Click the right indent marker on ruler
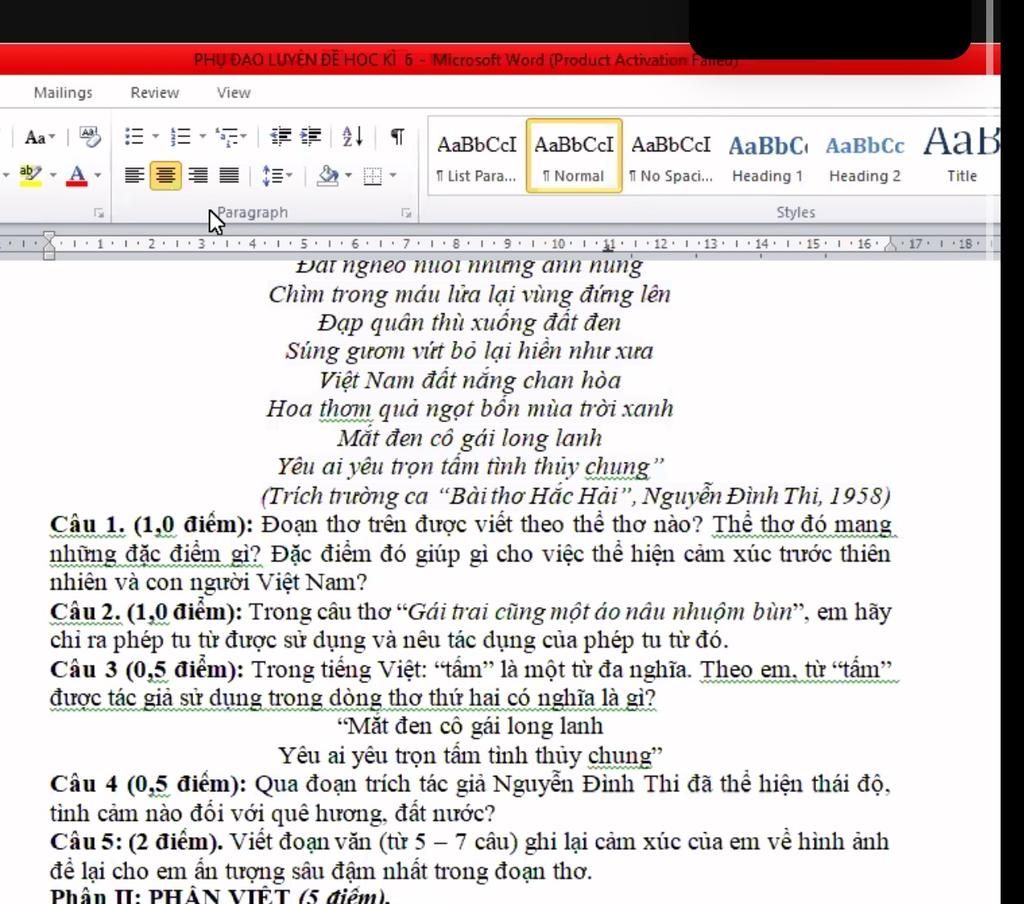 (x=890, y=246)
